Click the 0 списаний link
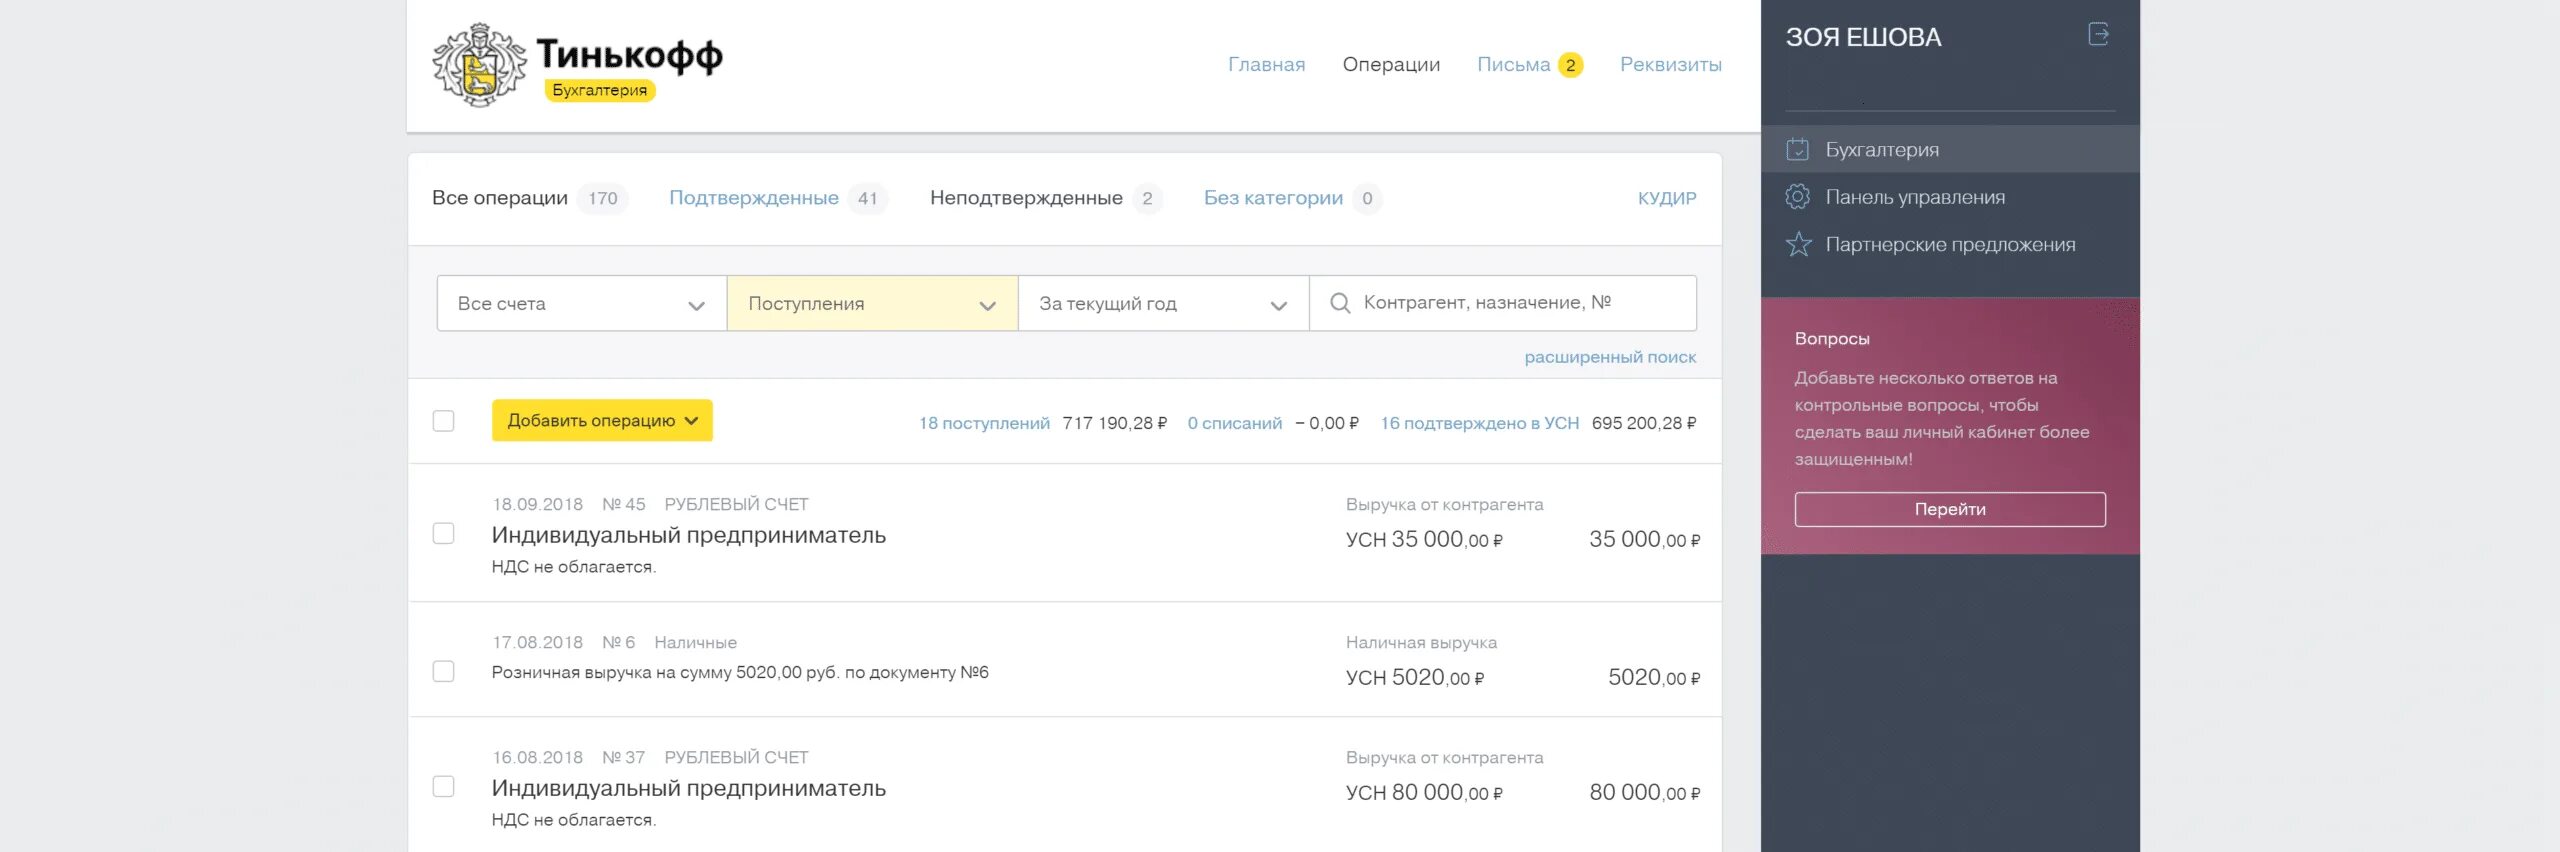 click(x=1235, y=423)
